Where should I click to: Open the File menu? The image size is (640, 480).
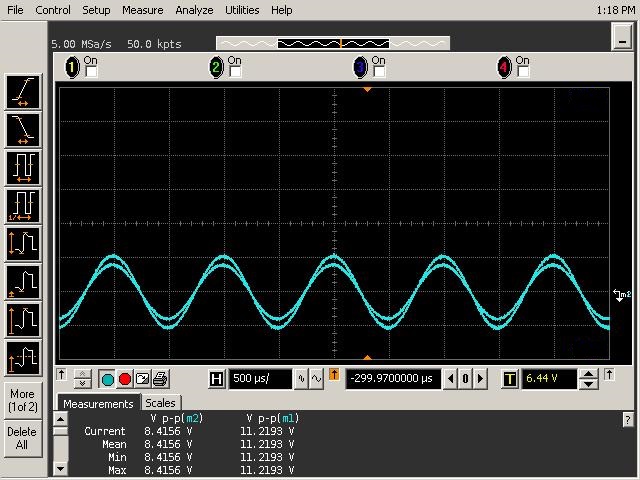(15, 10)
